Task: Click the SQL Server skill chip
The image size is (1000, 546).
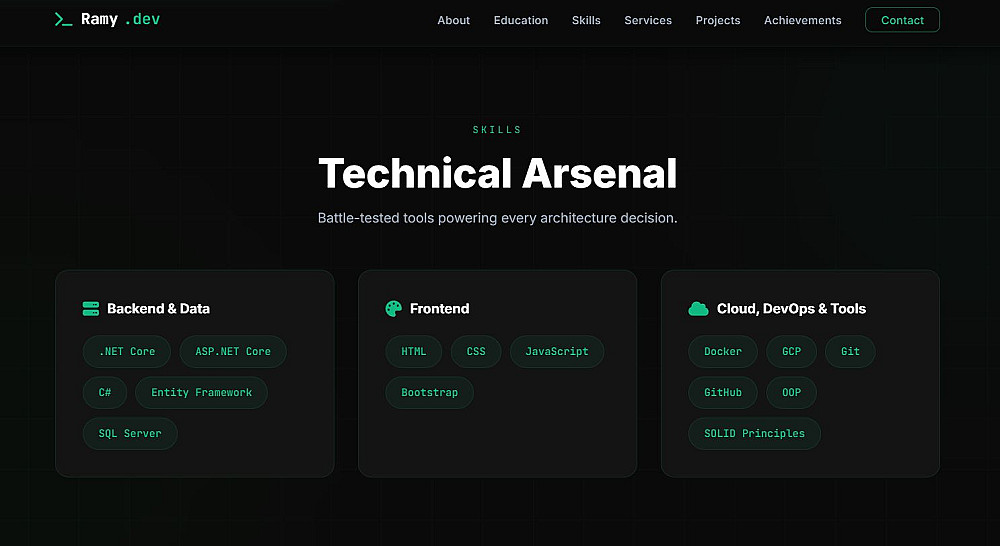Action: tap(130, 434)
